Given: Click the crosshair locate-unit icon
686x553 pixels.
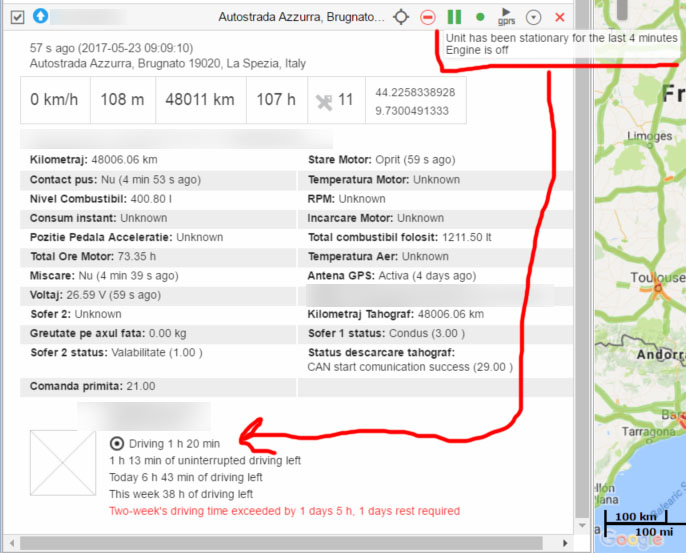Looking at the screenshot, I should pos(401,17).
